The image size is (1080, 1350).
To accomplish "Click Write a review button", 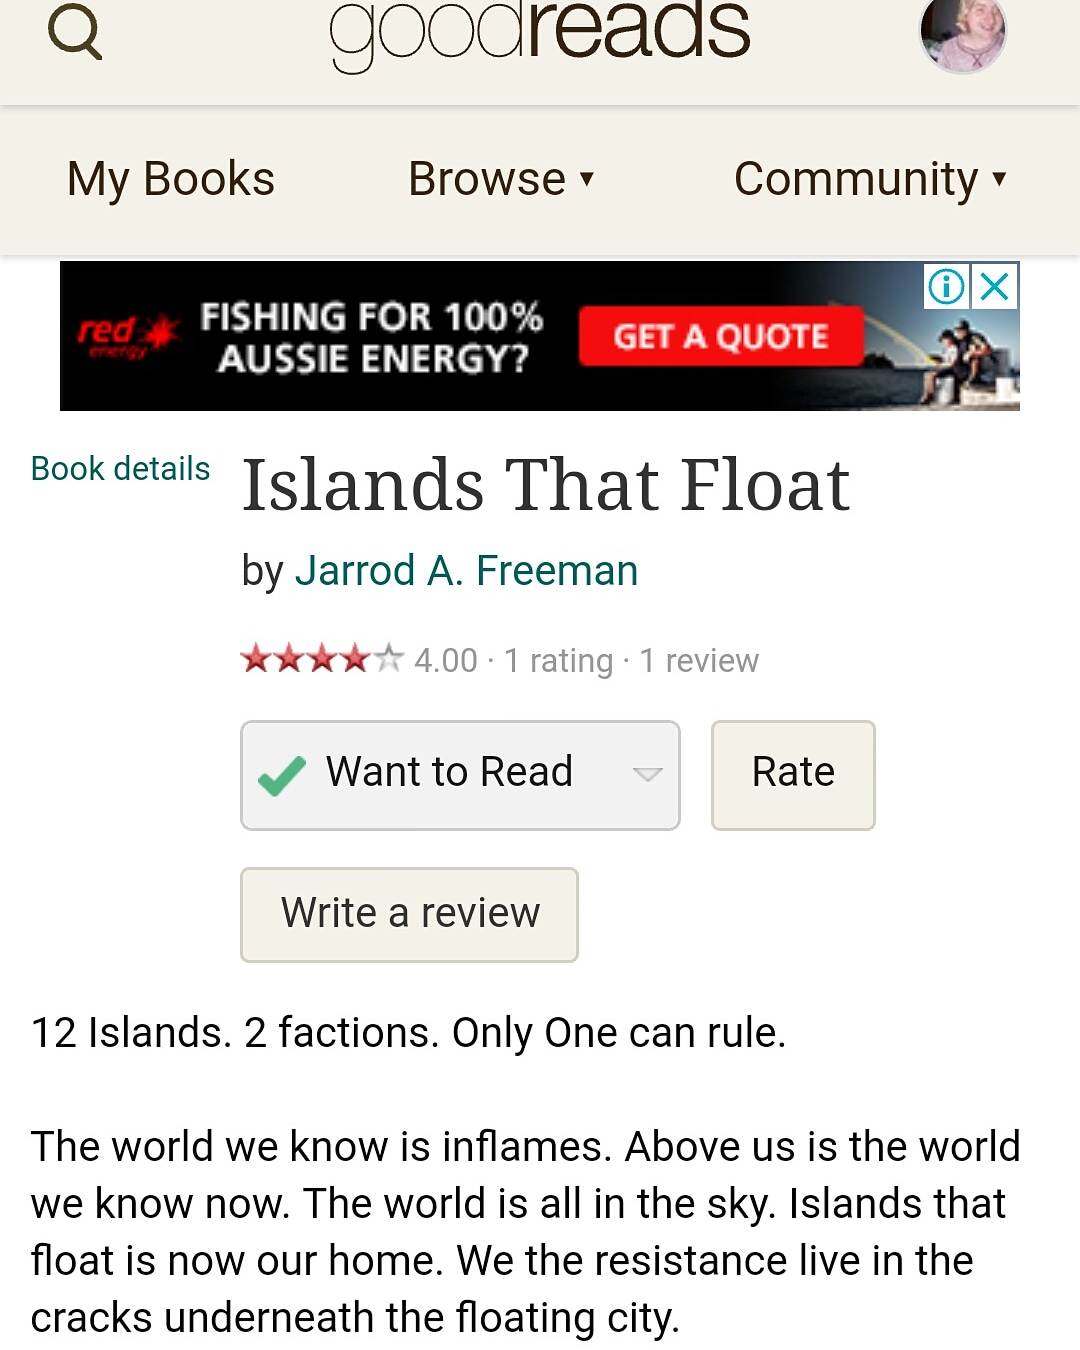I will (x=410, y=914).
